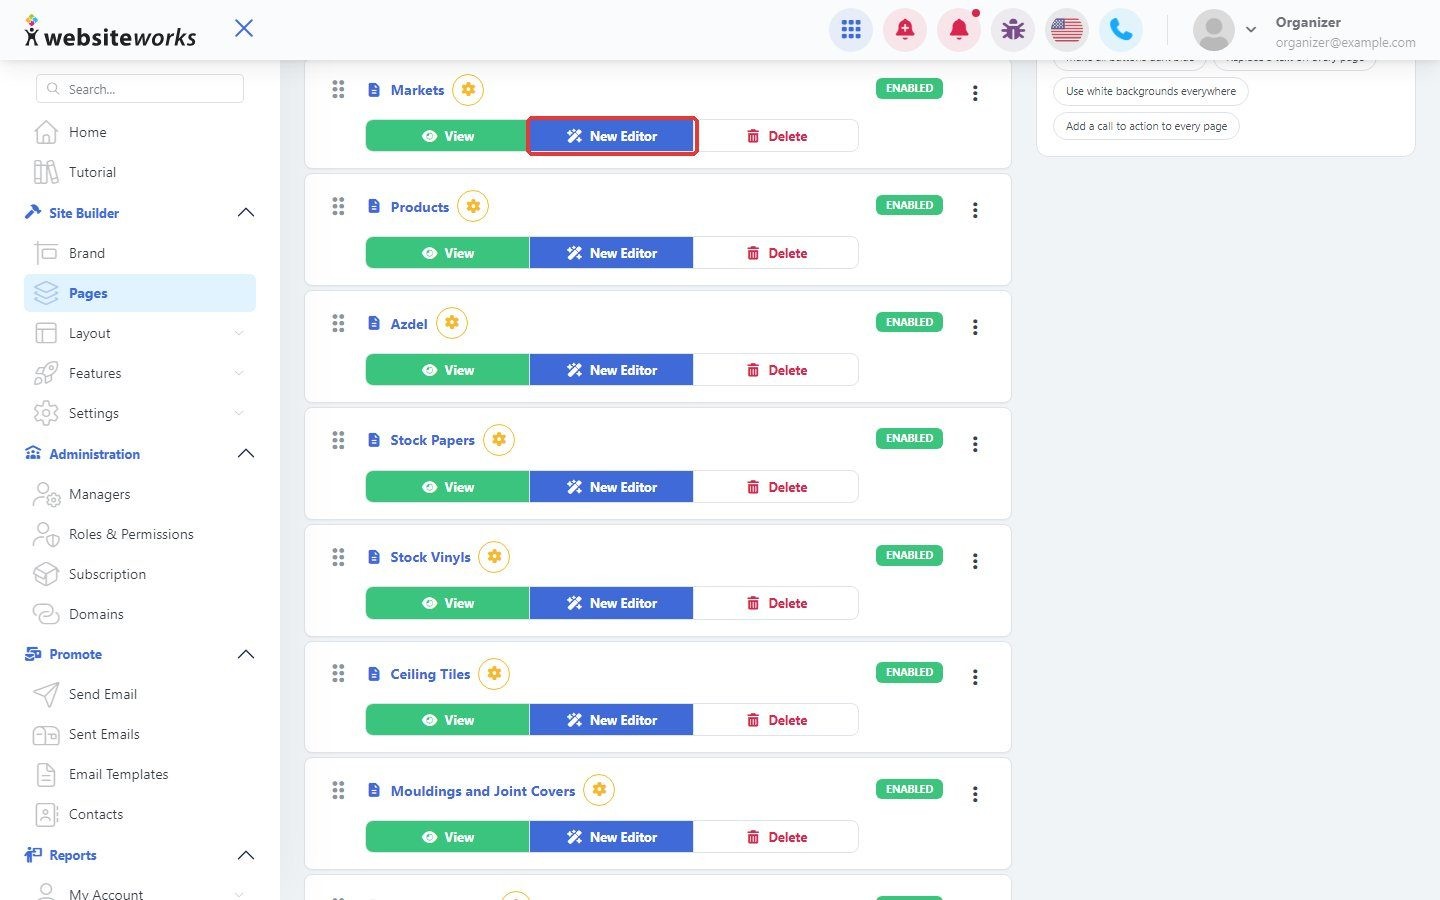Collapse the Site Builder section
Image resolution: width=1440 pixels, height=900 pixels.
pos(245,213)
